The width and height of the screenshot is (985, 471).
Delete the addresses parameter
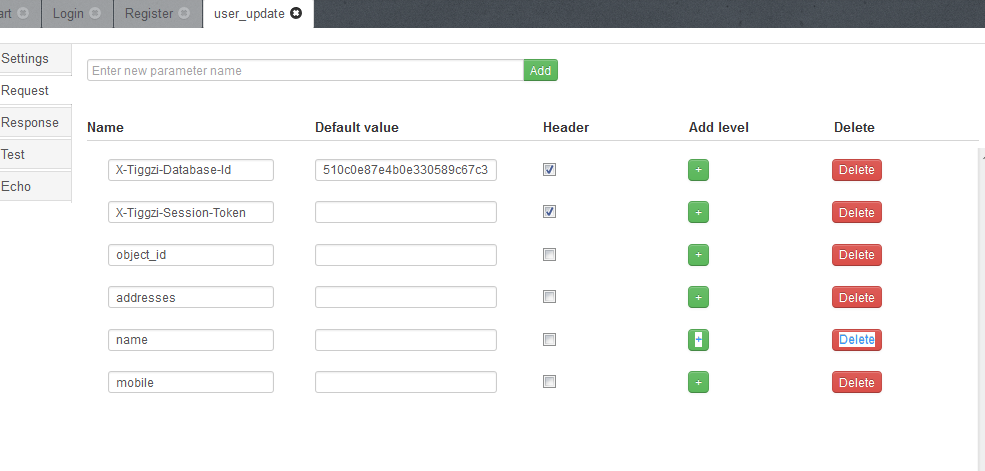(856, 297)
